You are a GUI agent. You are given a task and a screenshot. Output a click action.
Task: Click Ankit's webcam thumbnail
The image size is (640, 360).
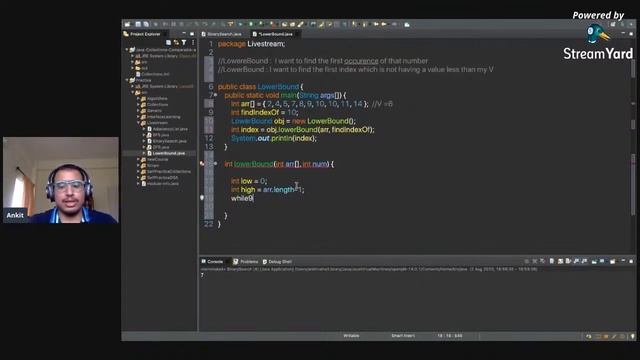[61, 180]
